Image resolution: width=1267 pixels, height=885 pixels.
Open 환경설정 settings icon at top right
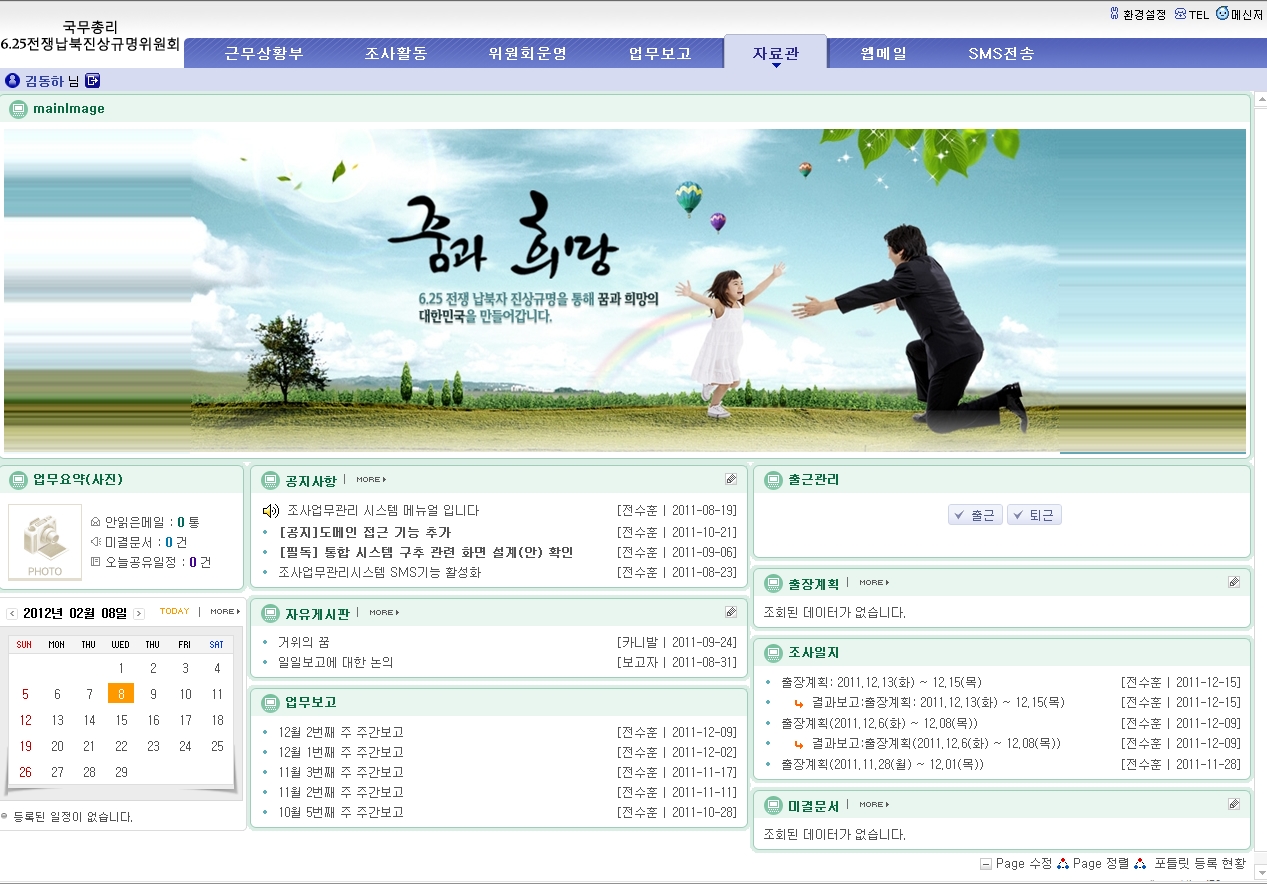(1115, 14)
